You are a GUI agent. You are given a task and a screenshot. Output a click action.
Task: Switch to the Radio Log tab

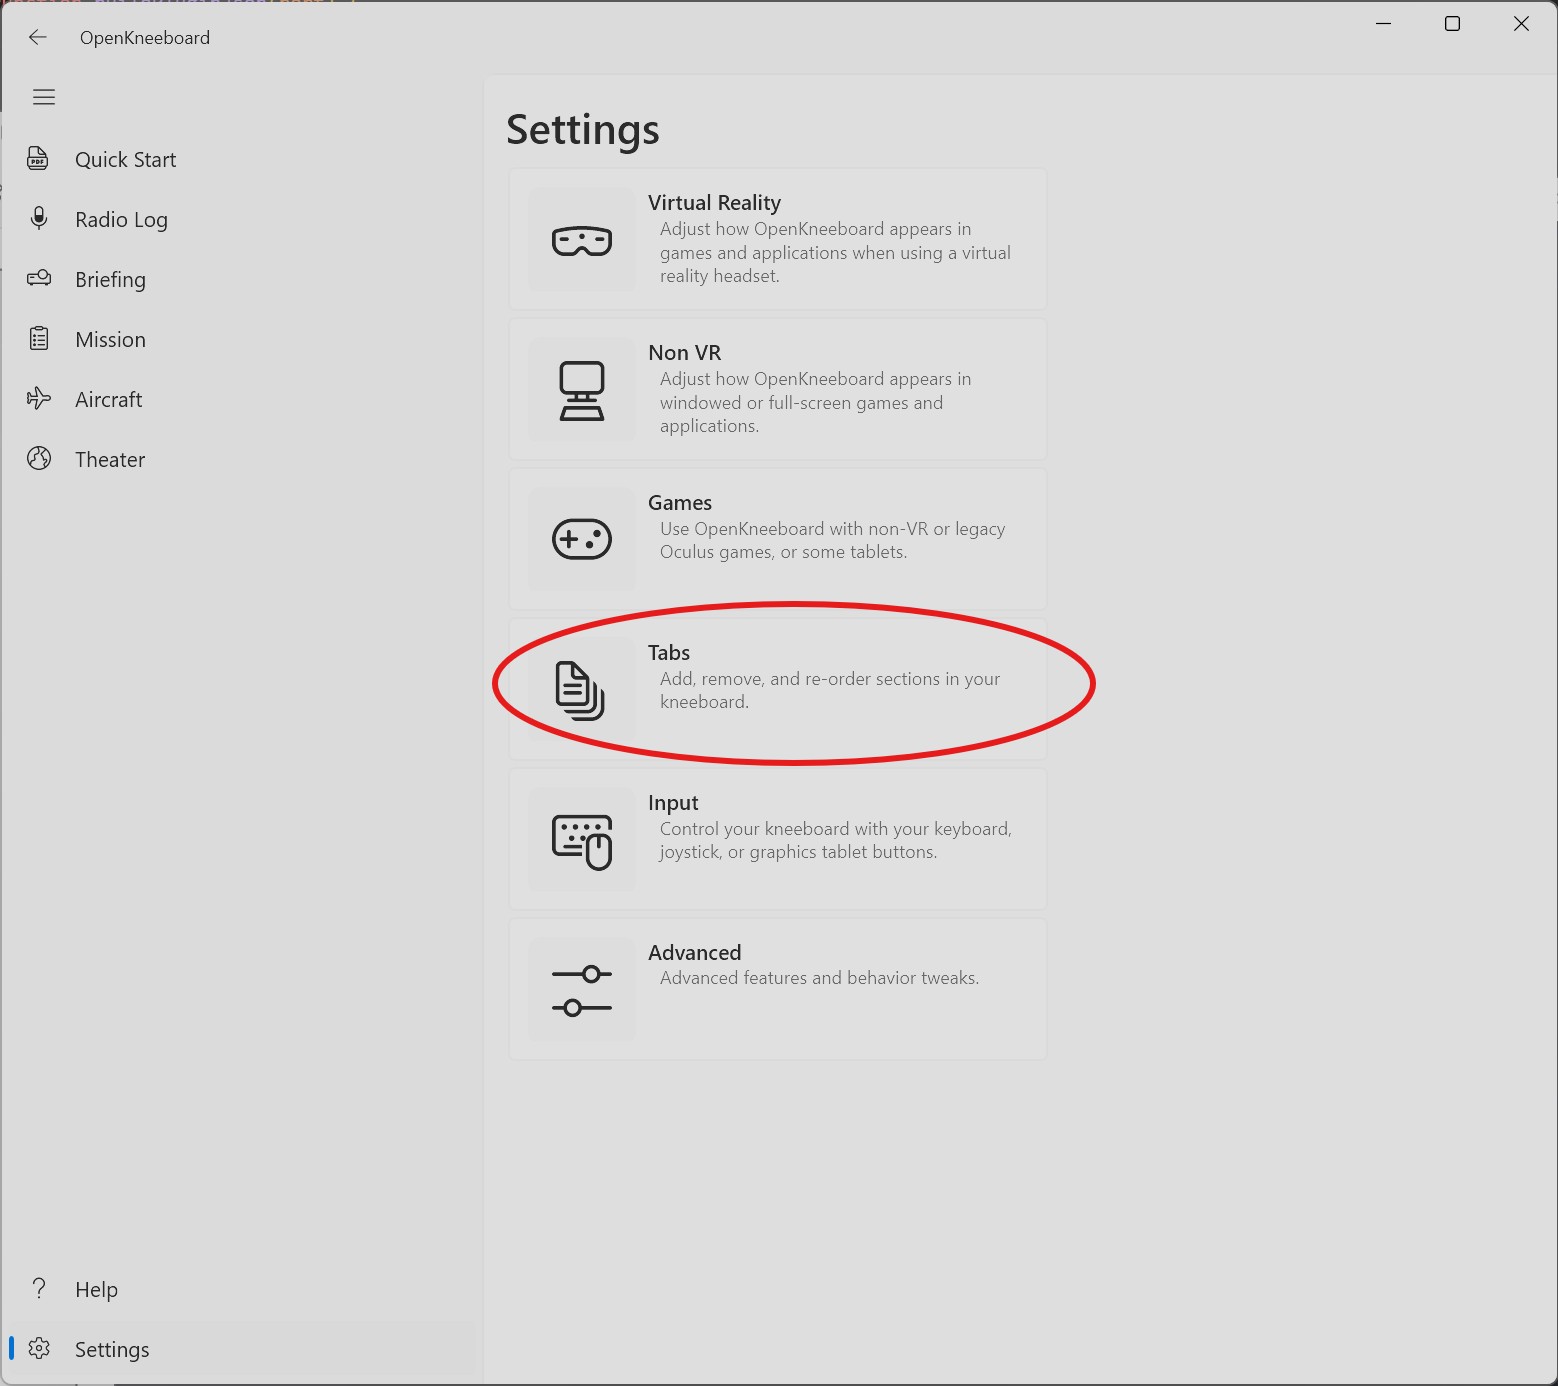242,220
